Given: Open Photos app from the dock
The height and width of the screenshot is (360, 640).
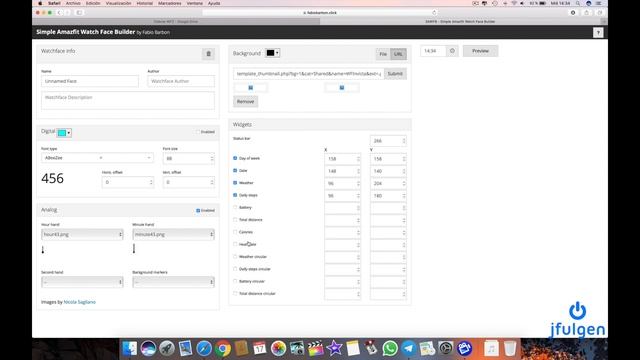Looking at the screenshot, I should [x=278, y=349].
